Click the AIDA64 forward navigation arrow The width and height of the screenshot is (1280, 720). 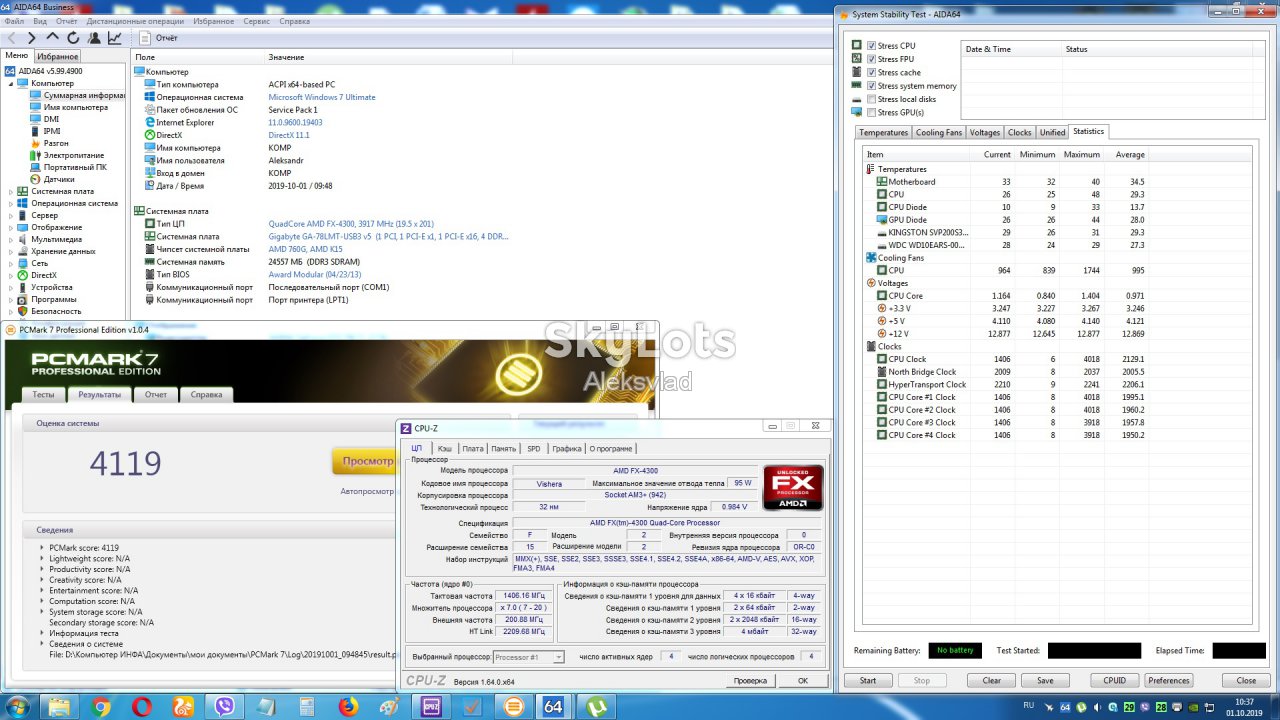[x=32, y=38]
